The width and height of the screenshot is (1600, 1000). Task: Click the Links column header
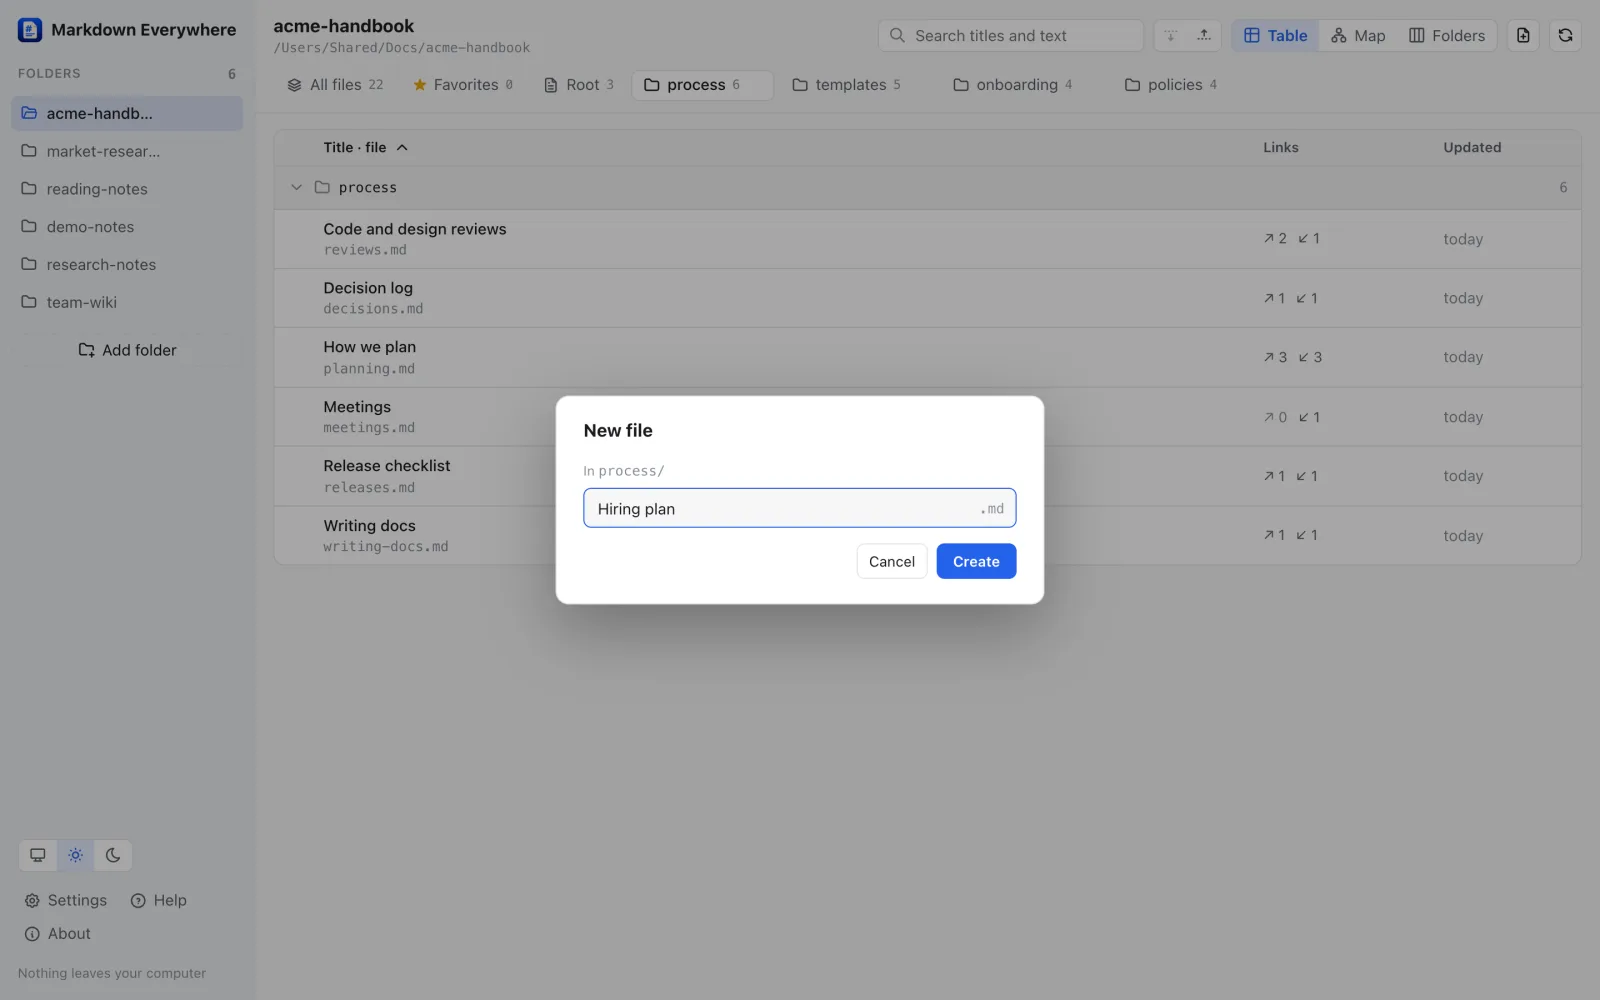tap(1281, 148)
